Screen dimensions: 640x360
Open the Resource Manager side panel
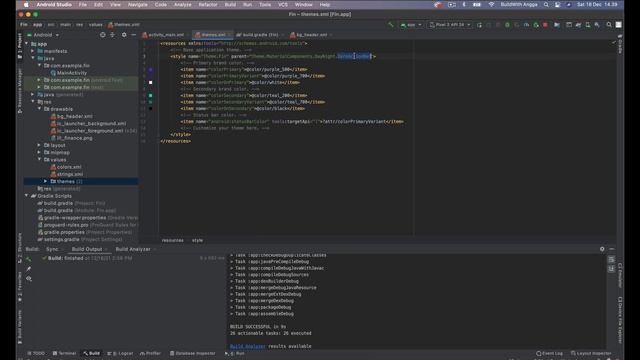(x=19, y=91)
